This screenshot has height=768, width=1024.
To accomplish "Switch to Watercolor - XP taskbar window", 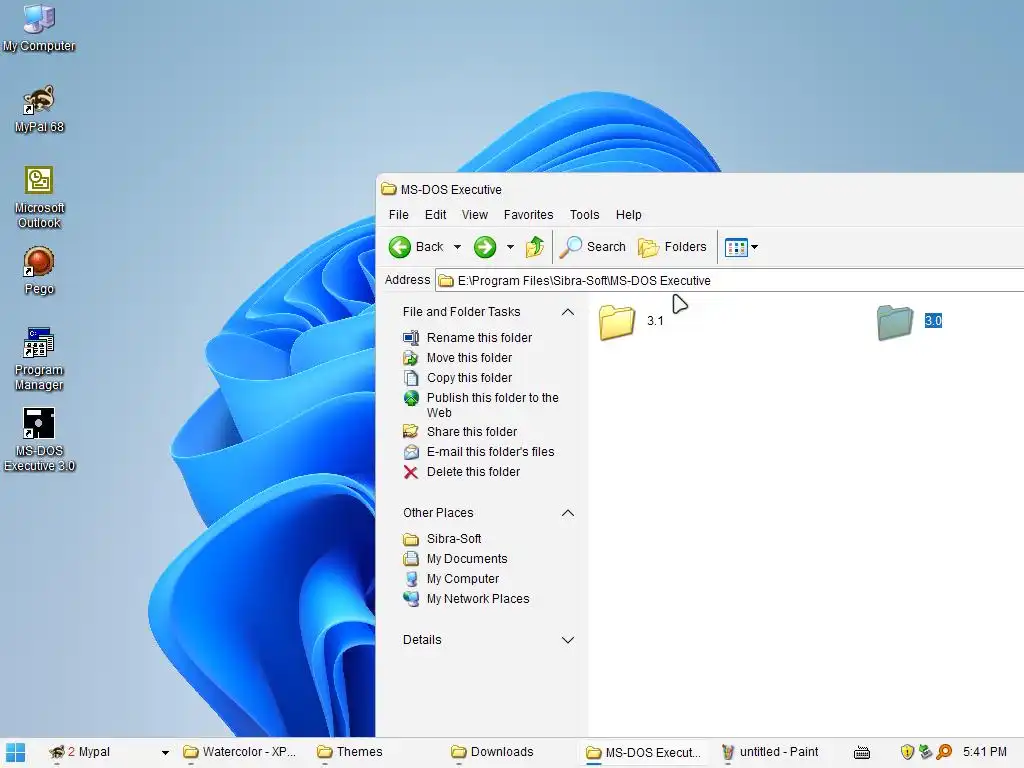I will point(239,752).
